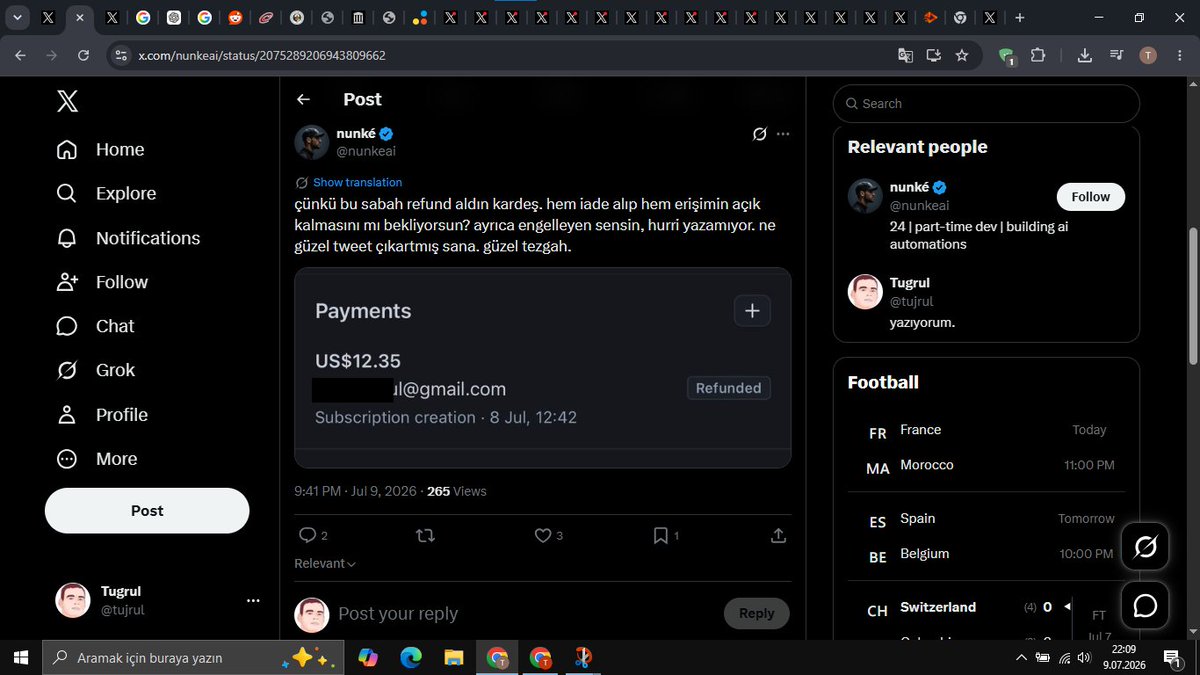Screen dimensions: 1200x675
Task: Like the post with heart icon
Action: 543,535
